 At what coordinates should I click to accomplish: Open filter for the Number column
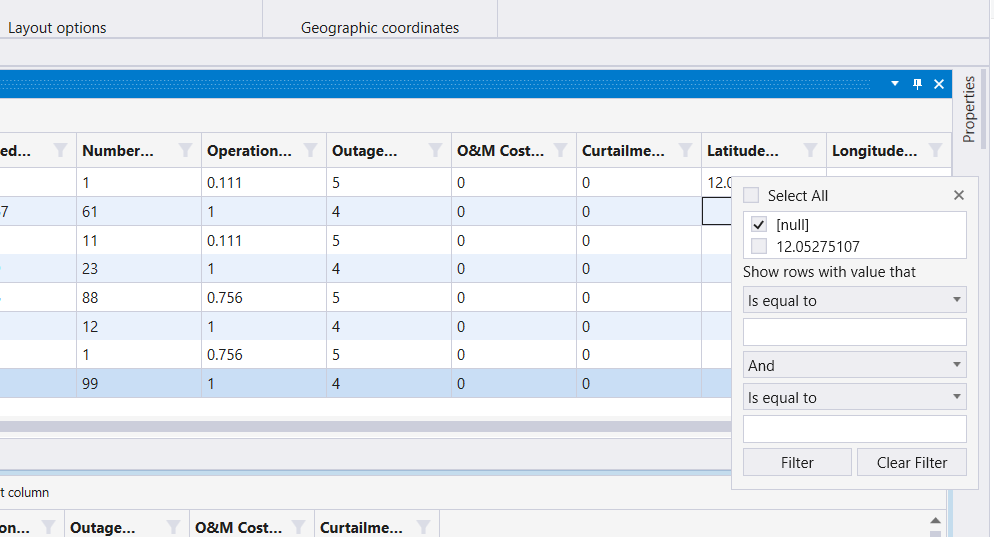pyautogui.click(x=185, y=150)
